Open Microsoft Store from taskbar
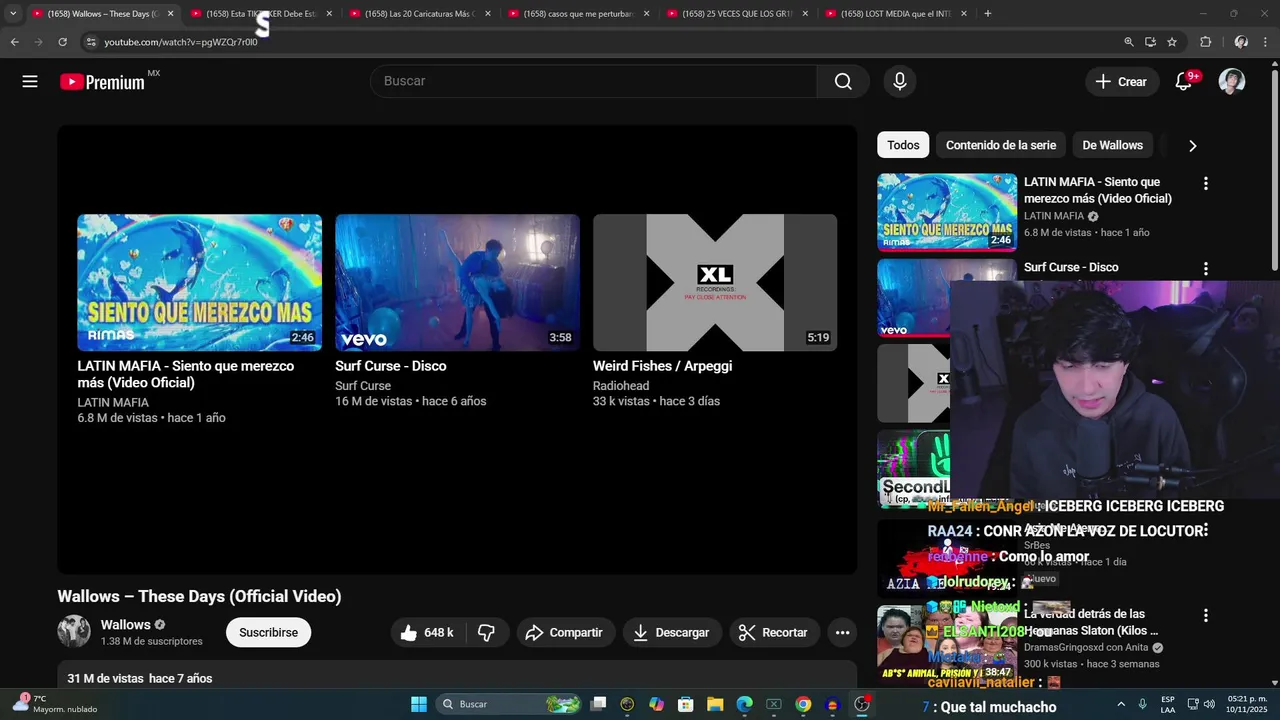This screenshot has width=1280, height=720. (x=686, y=704)
